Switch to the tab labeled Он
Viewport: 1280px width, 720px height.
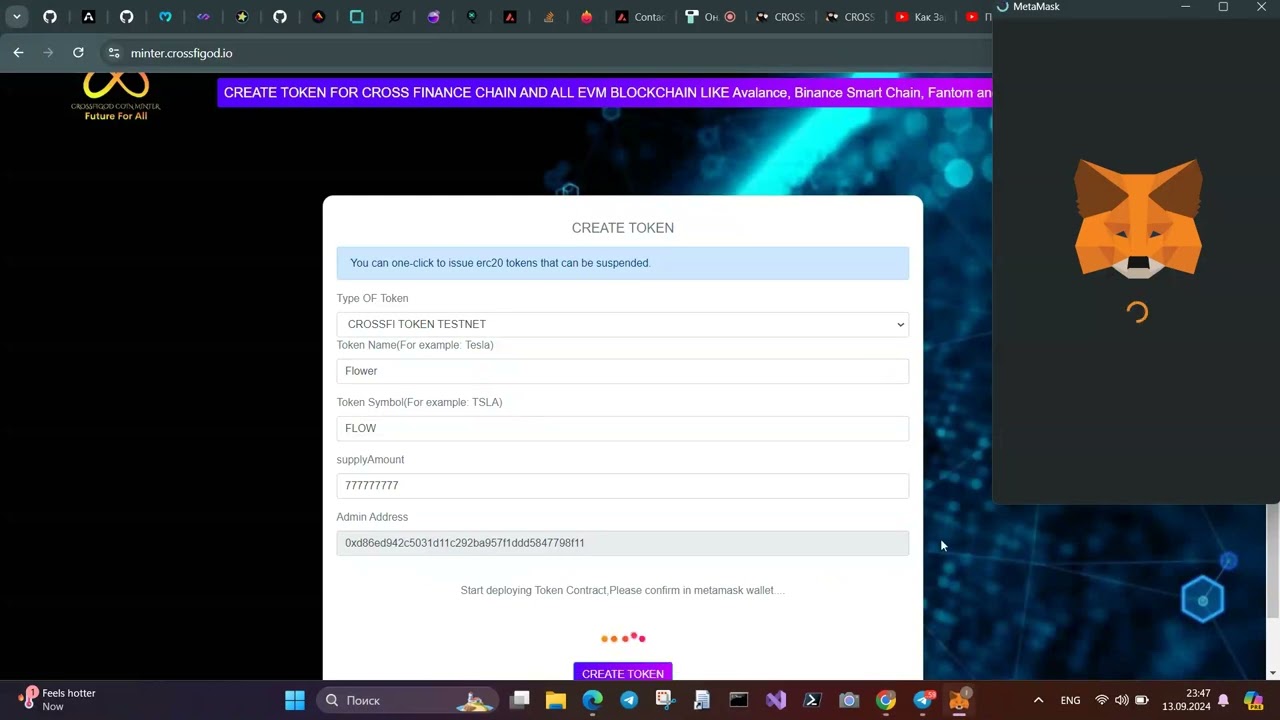coord(711,17)
